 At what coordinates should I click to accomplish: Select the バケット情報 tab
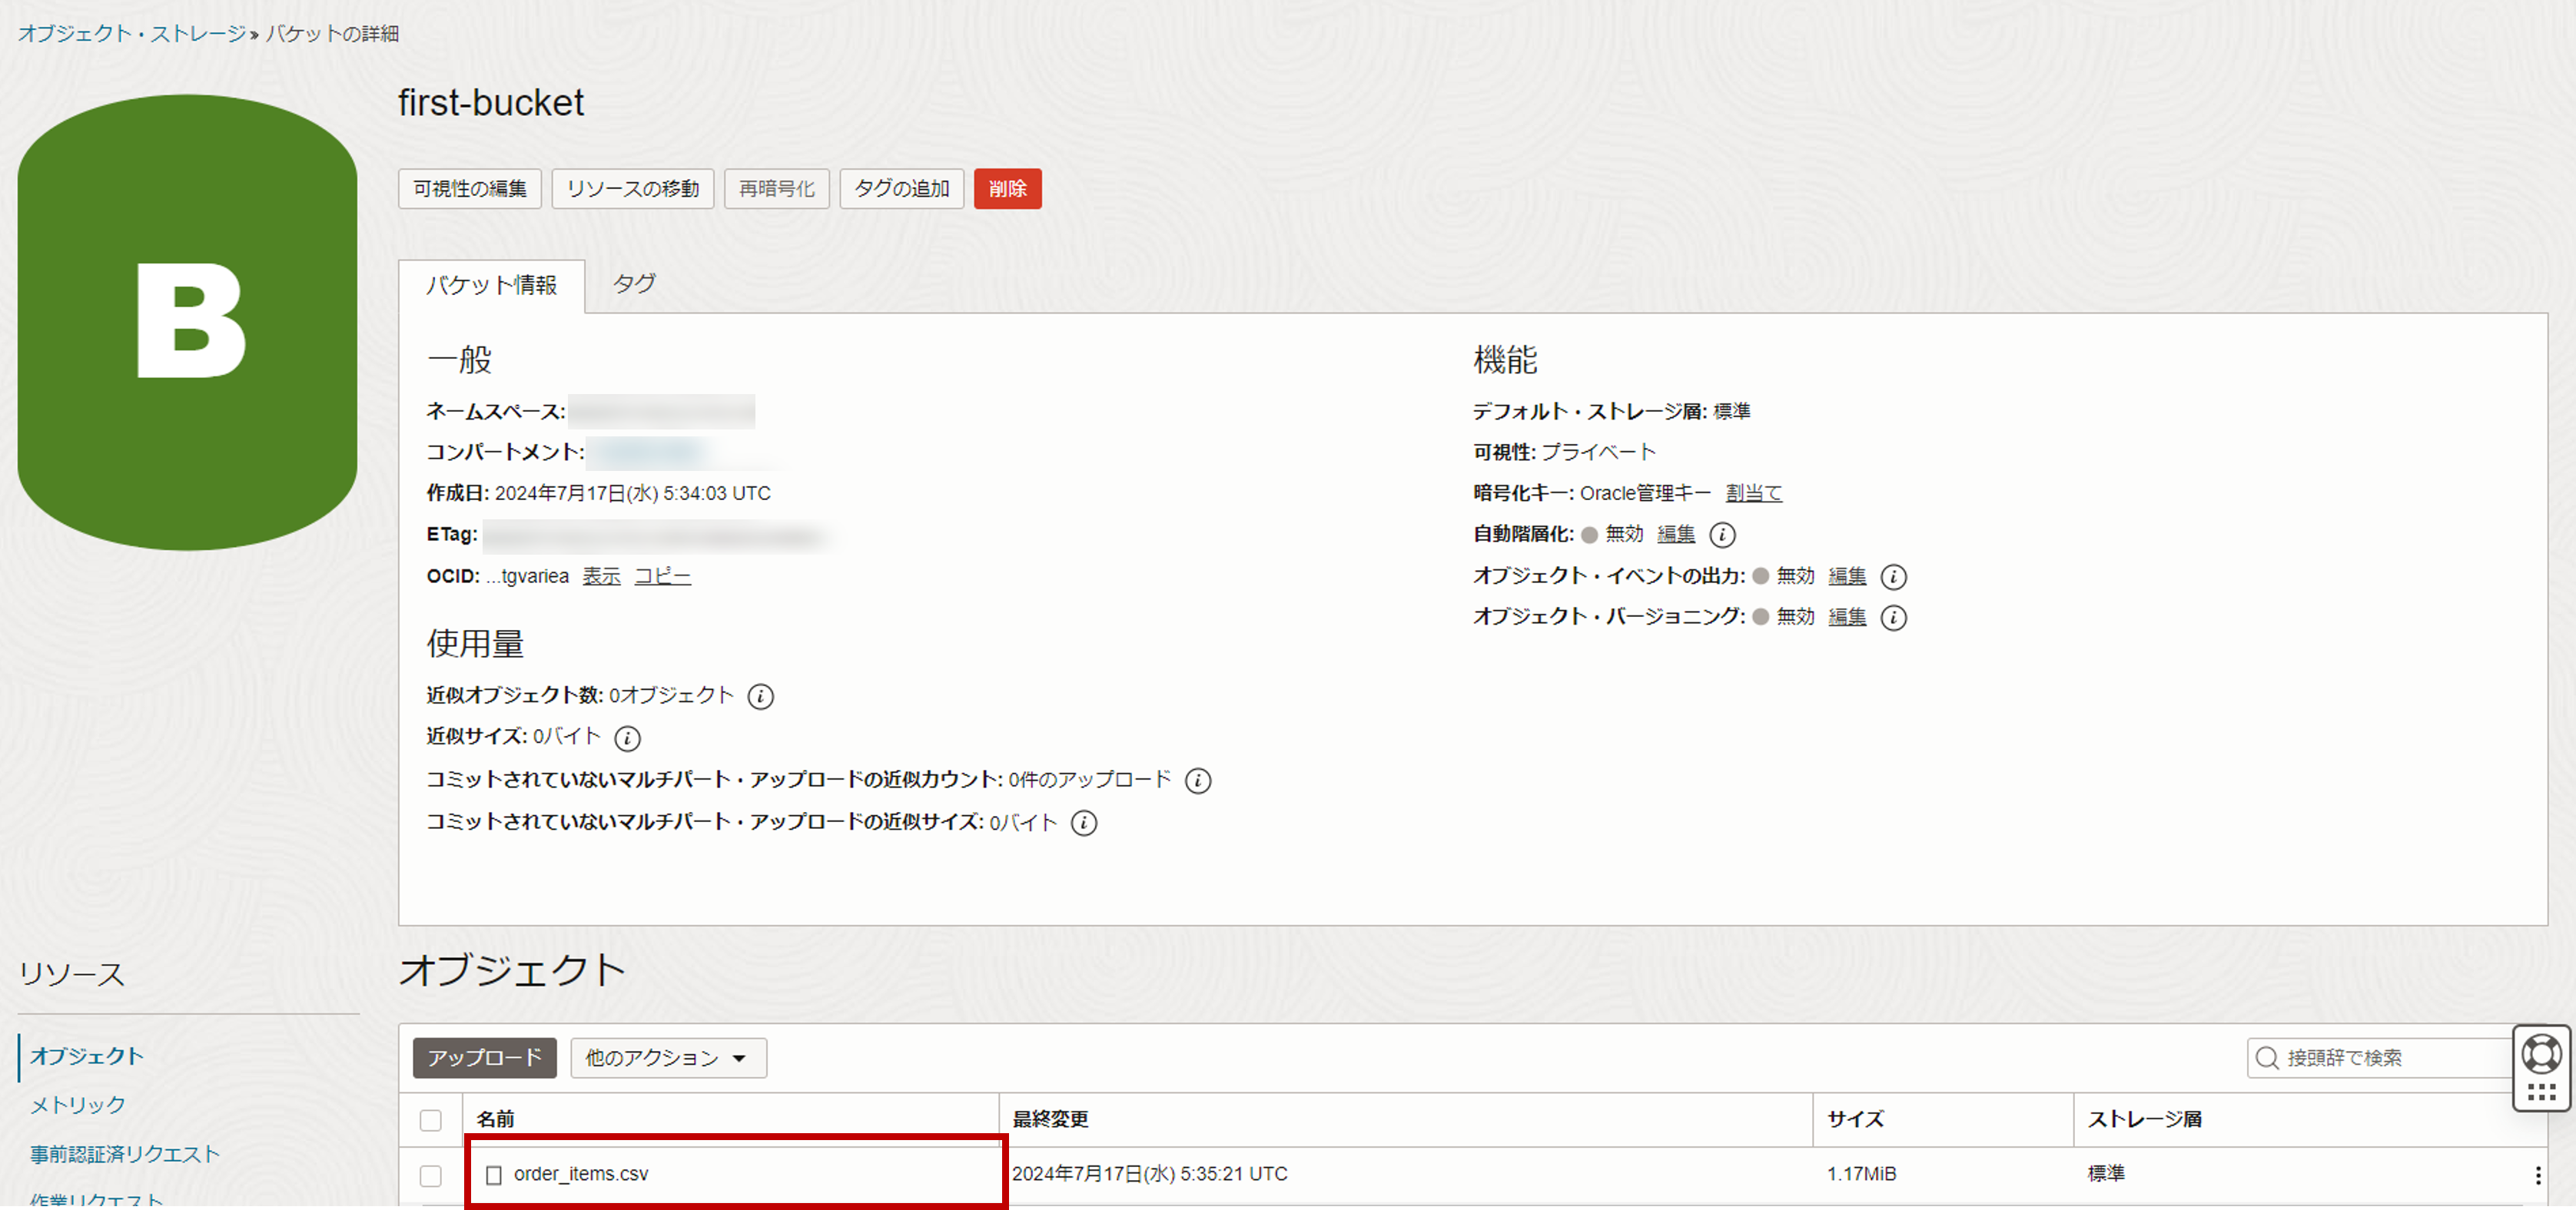[x=491, y=286]
